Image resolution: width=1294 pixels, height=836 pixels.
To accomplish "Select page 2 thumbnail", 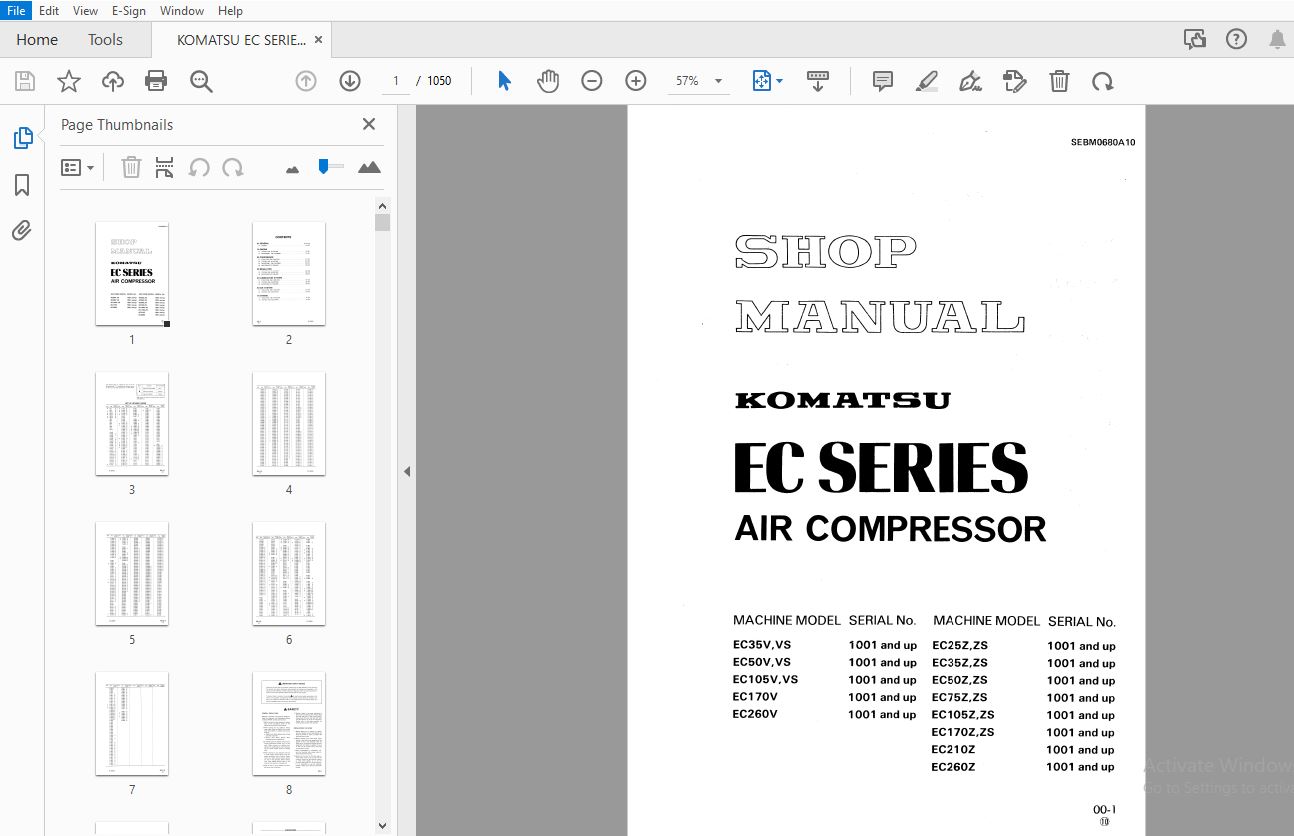I will pyautogui.click(x=289, y=274).
